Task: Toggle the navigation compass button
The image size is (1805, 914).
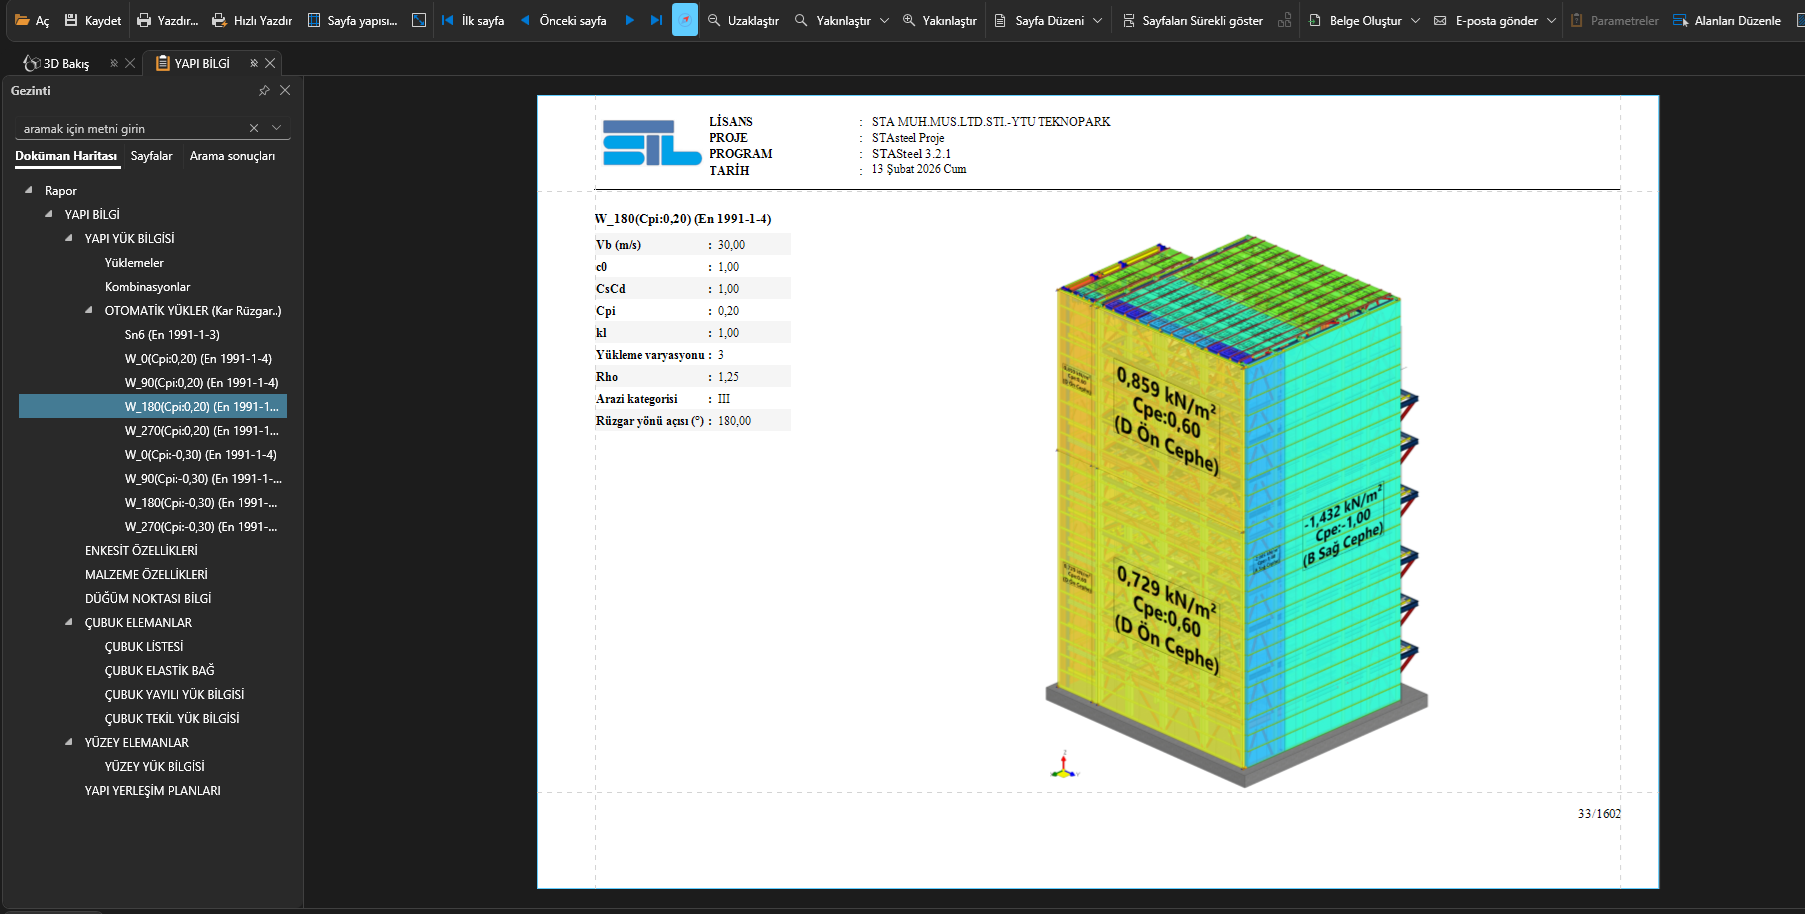Action: pos(685,20)
